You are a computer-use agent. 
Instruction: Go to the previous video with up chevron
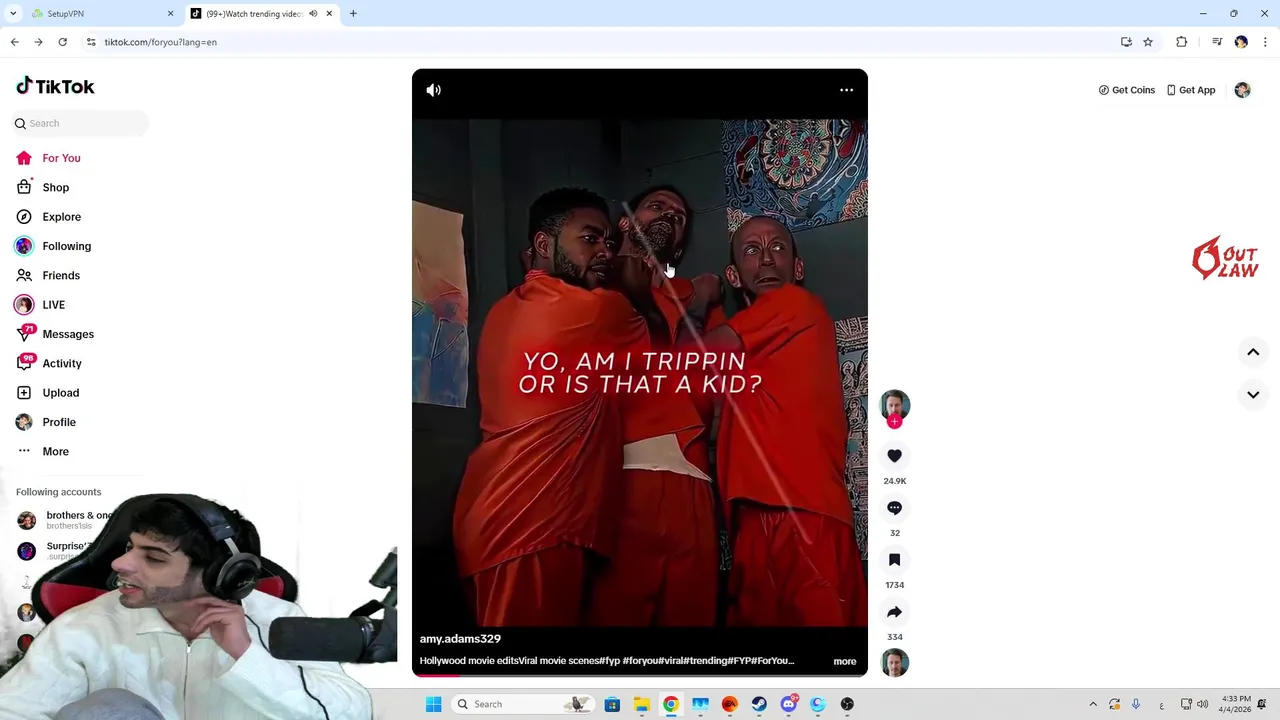tap(1253, 352)
